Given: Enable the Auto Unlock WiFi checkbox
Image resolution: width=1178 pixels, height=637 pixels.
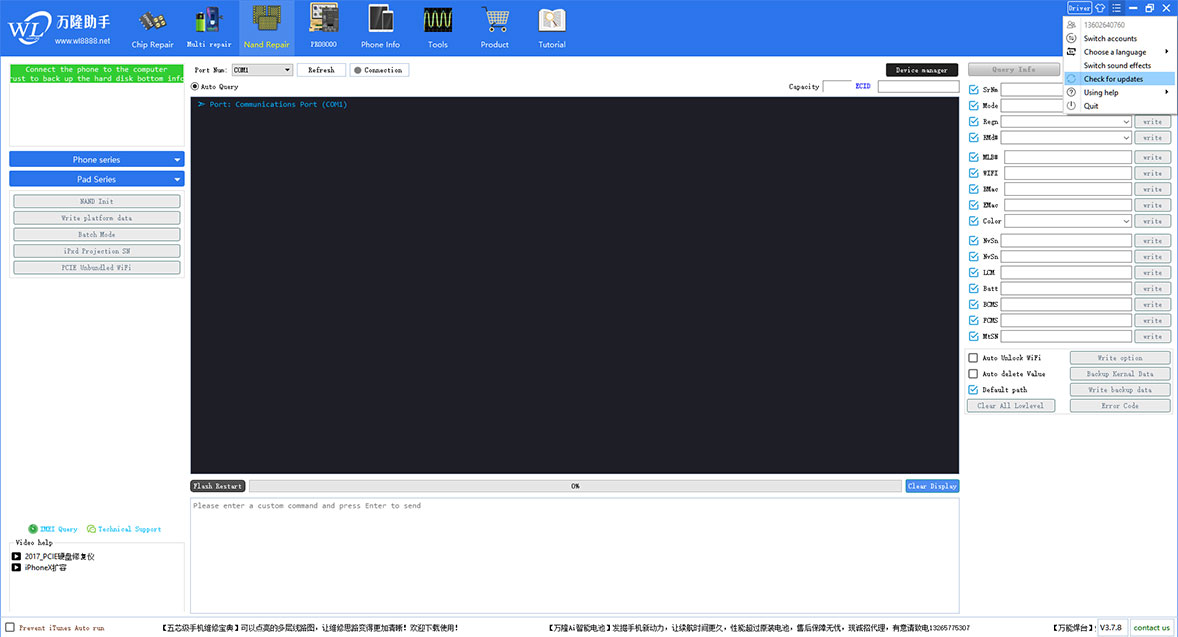Looking at the screenshot, I should click(x=974, y=358).
